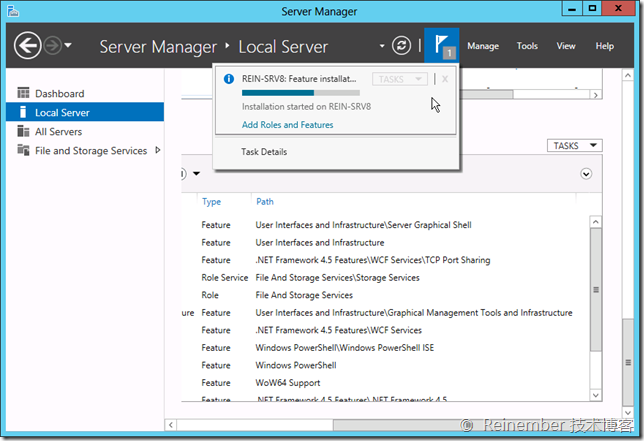Click the blue info icon in the notification

[229, 78]
